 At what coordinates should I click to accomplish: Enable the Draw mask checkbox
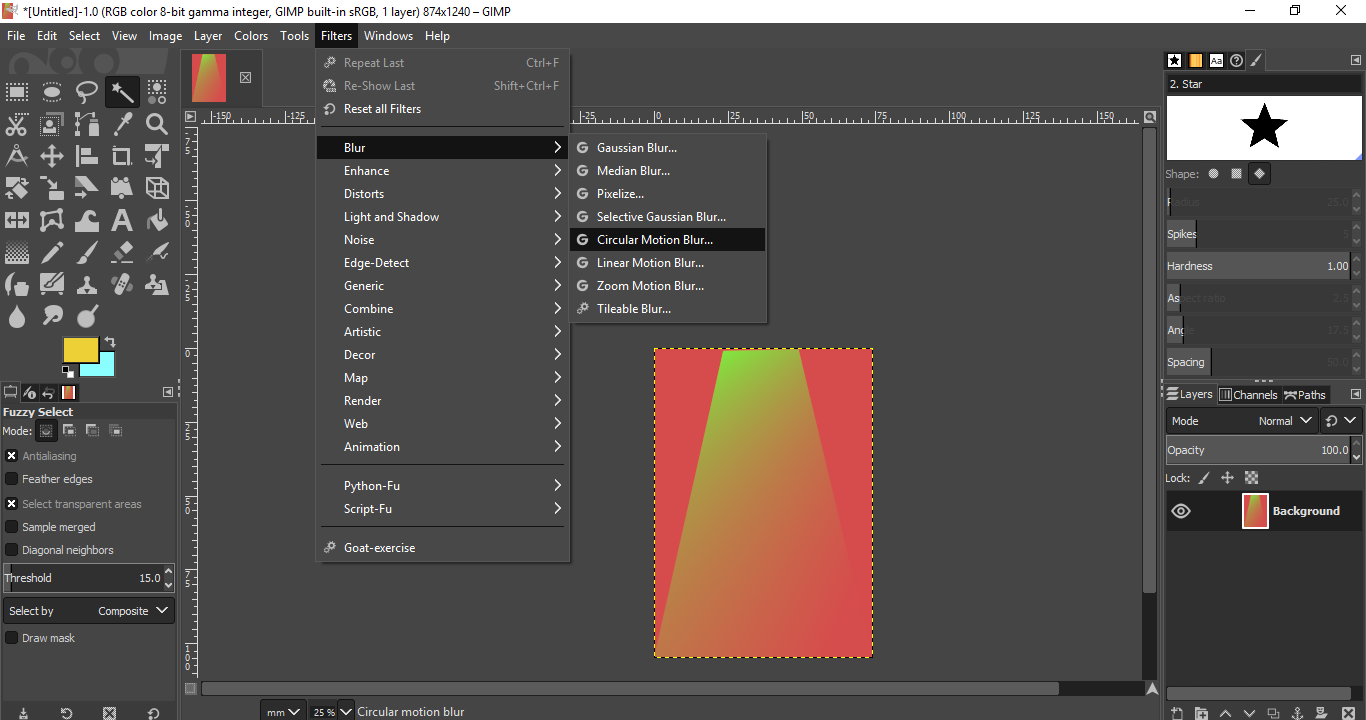(12, 638)
